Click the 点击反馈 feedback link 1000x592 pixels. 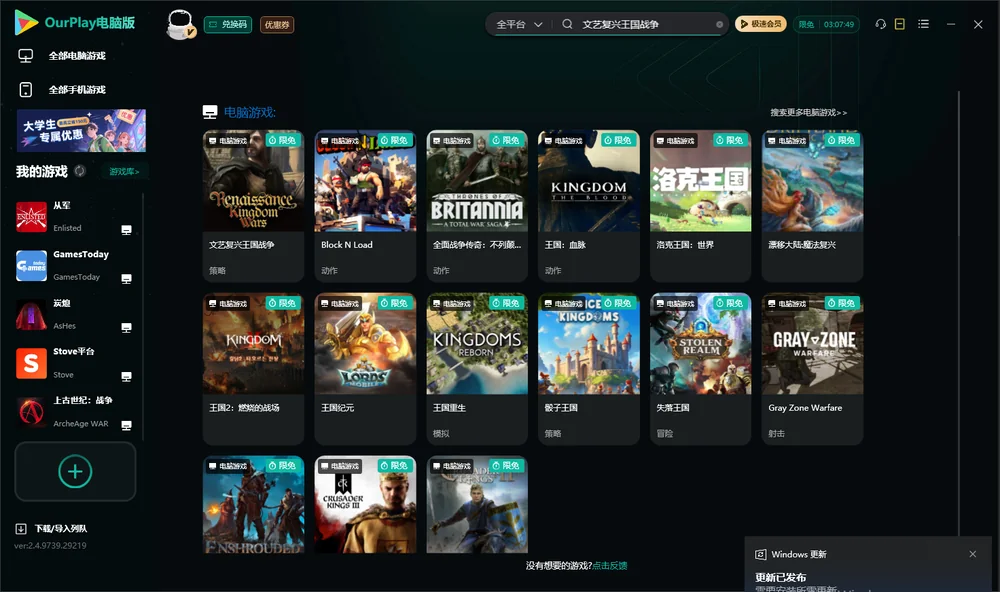tap(610, 565)
